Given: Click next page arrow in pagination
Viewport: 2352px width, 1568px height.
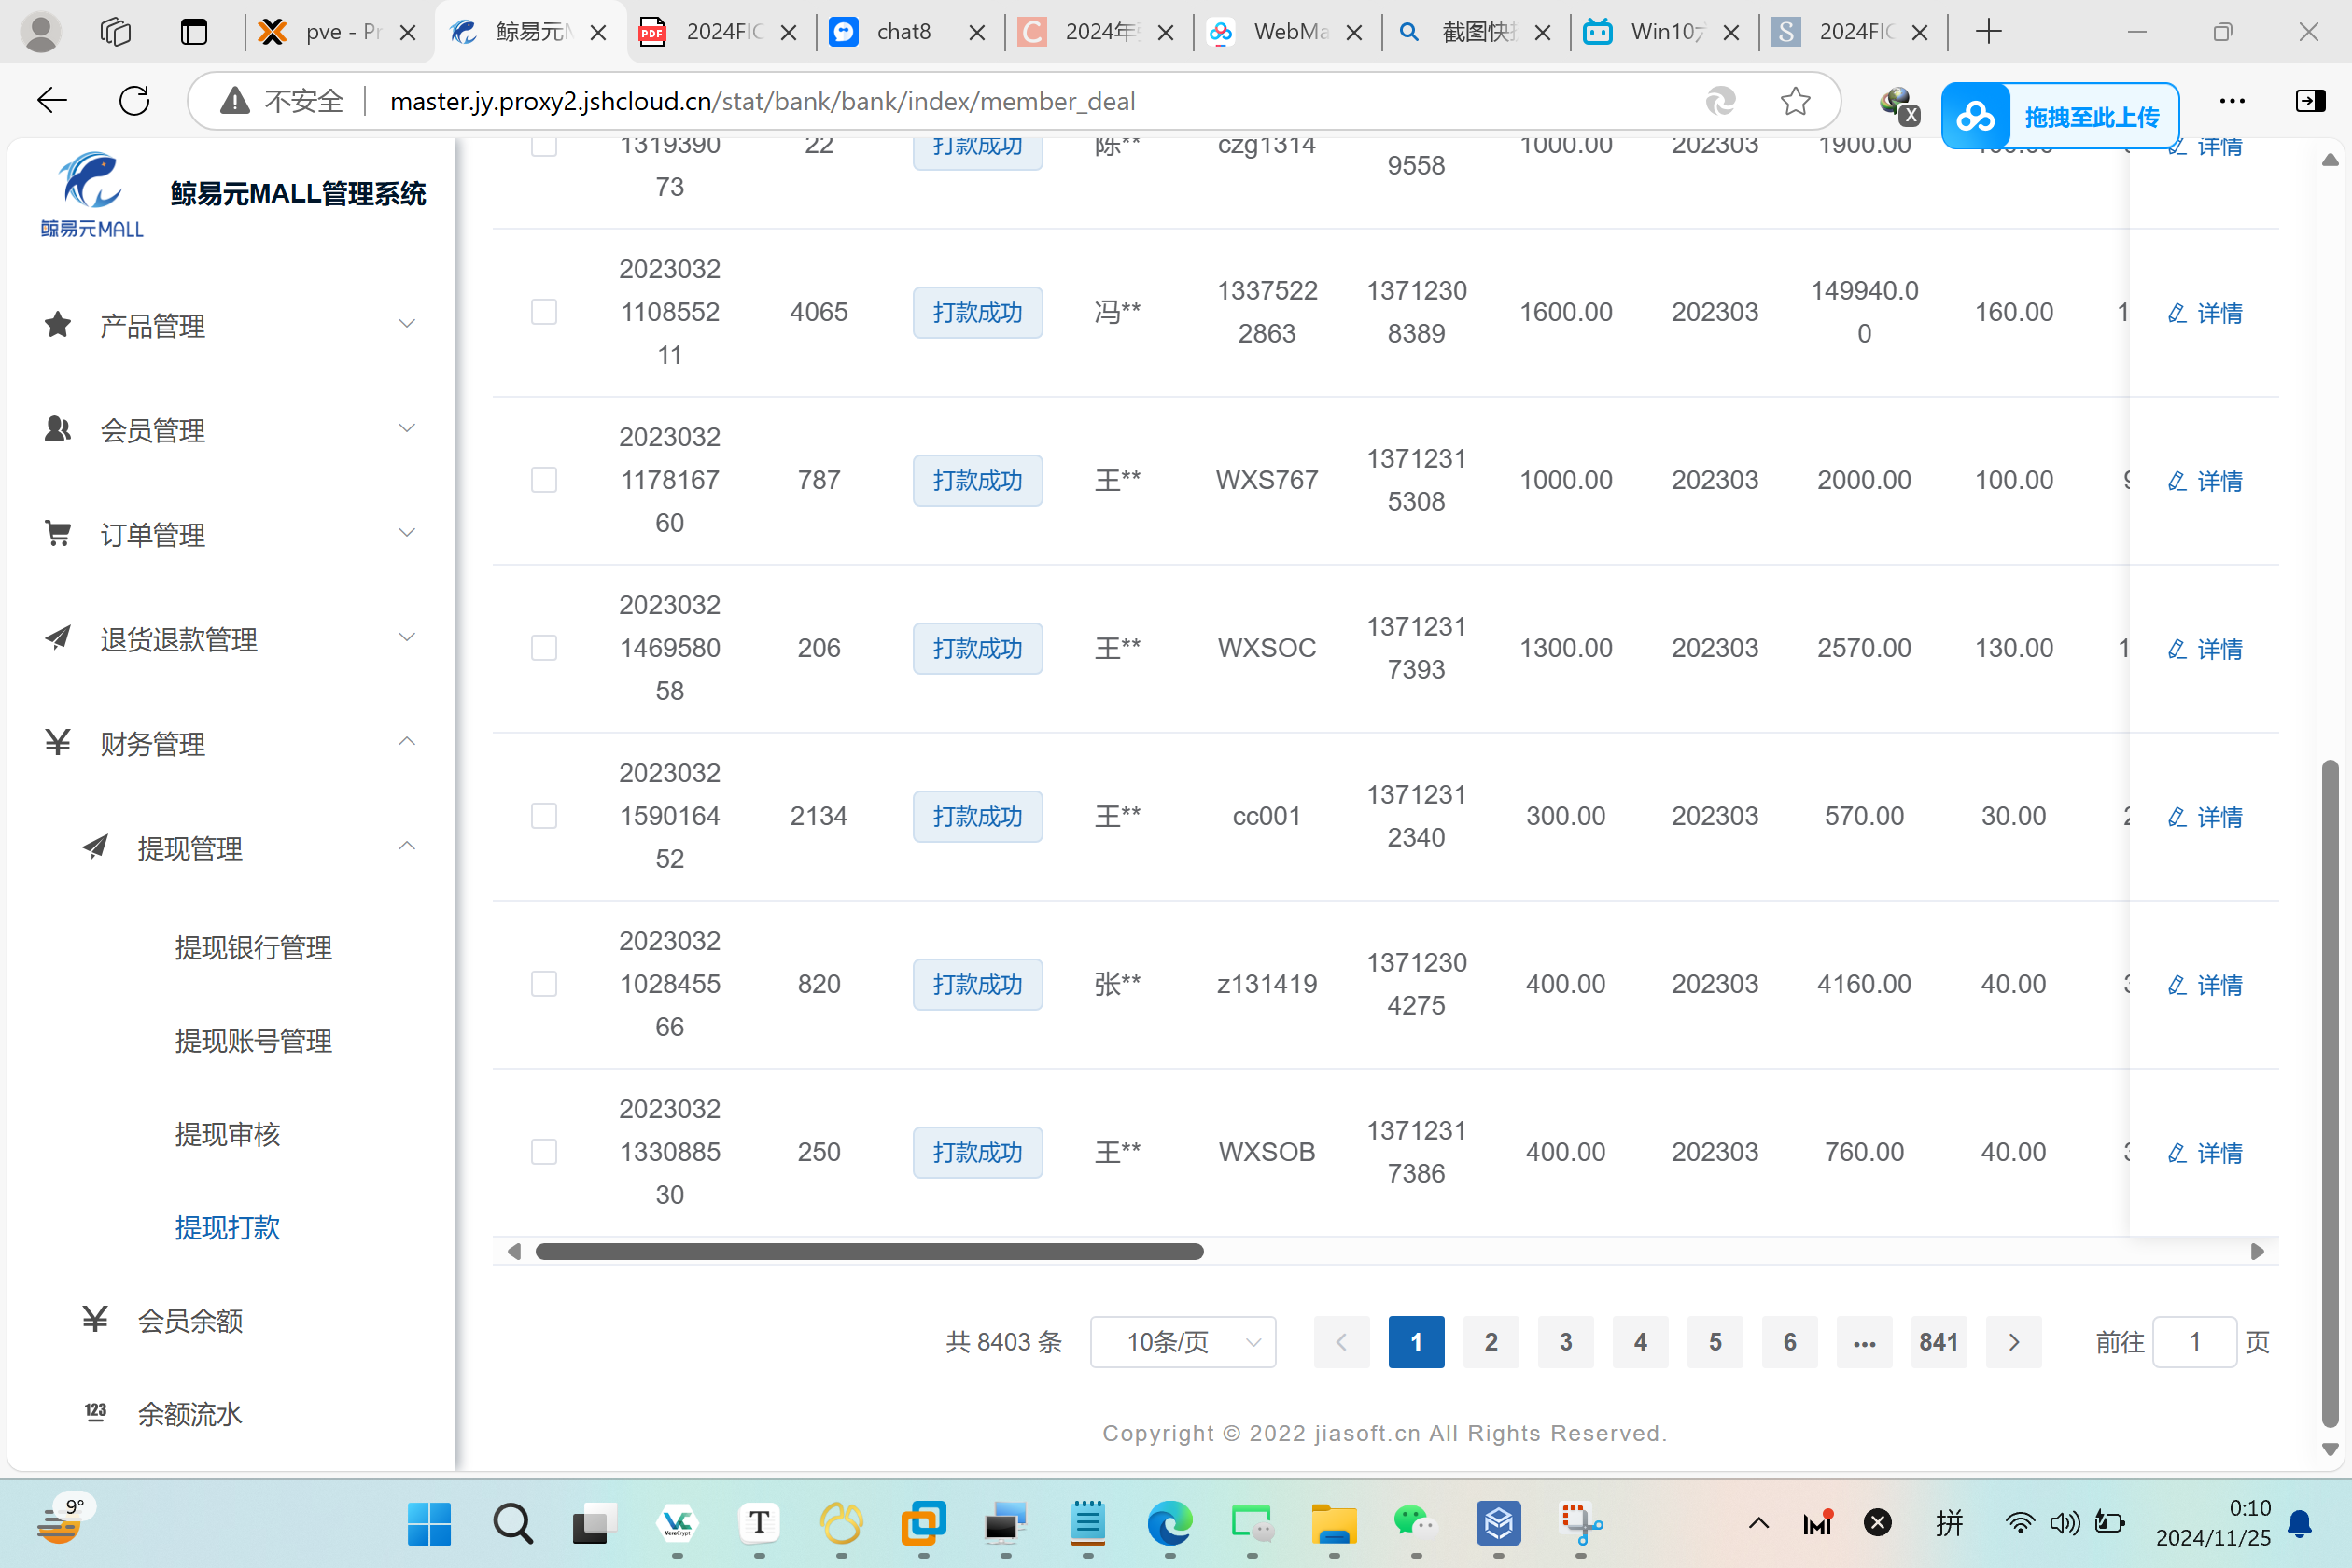Looking at the screenshot, I should point(2013,1342).
